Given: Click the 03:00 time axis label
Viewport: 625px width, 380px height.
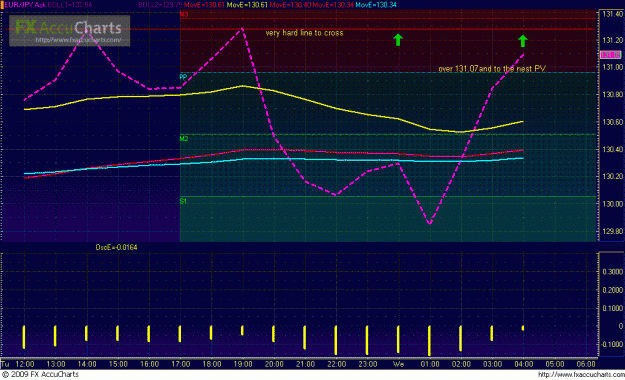Looking at the screenshot, I should (x=492, y=364).
